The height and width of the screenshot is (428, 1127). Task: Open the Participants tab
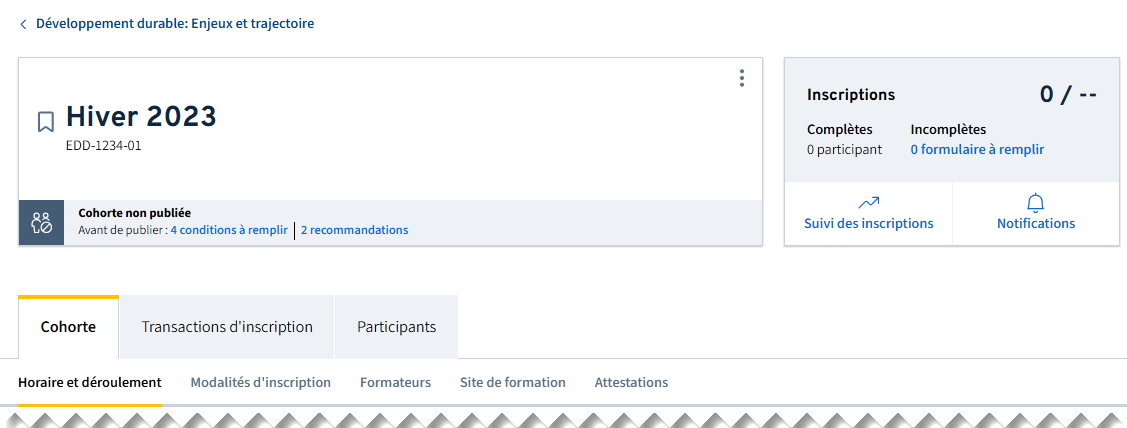coord(396,327)
